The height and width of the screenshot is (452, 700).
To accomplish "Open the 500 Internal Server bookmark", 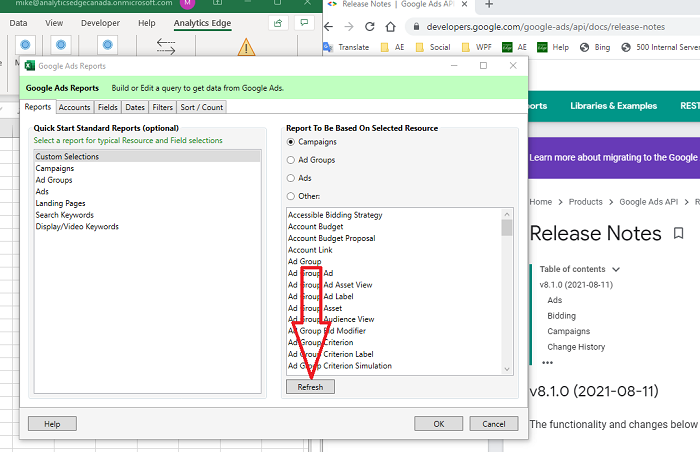I will [x=661, y=47].
